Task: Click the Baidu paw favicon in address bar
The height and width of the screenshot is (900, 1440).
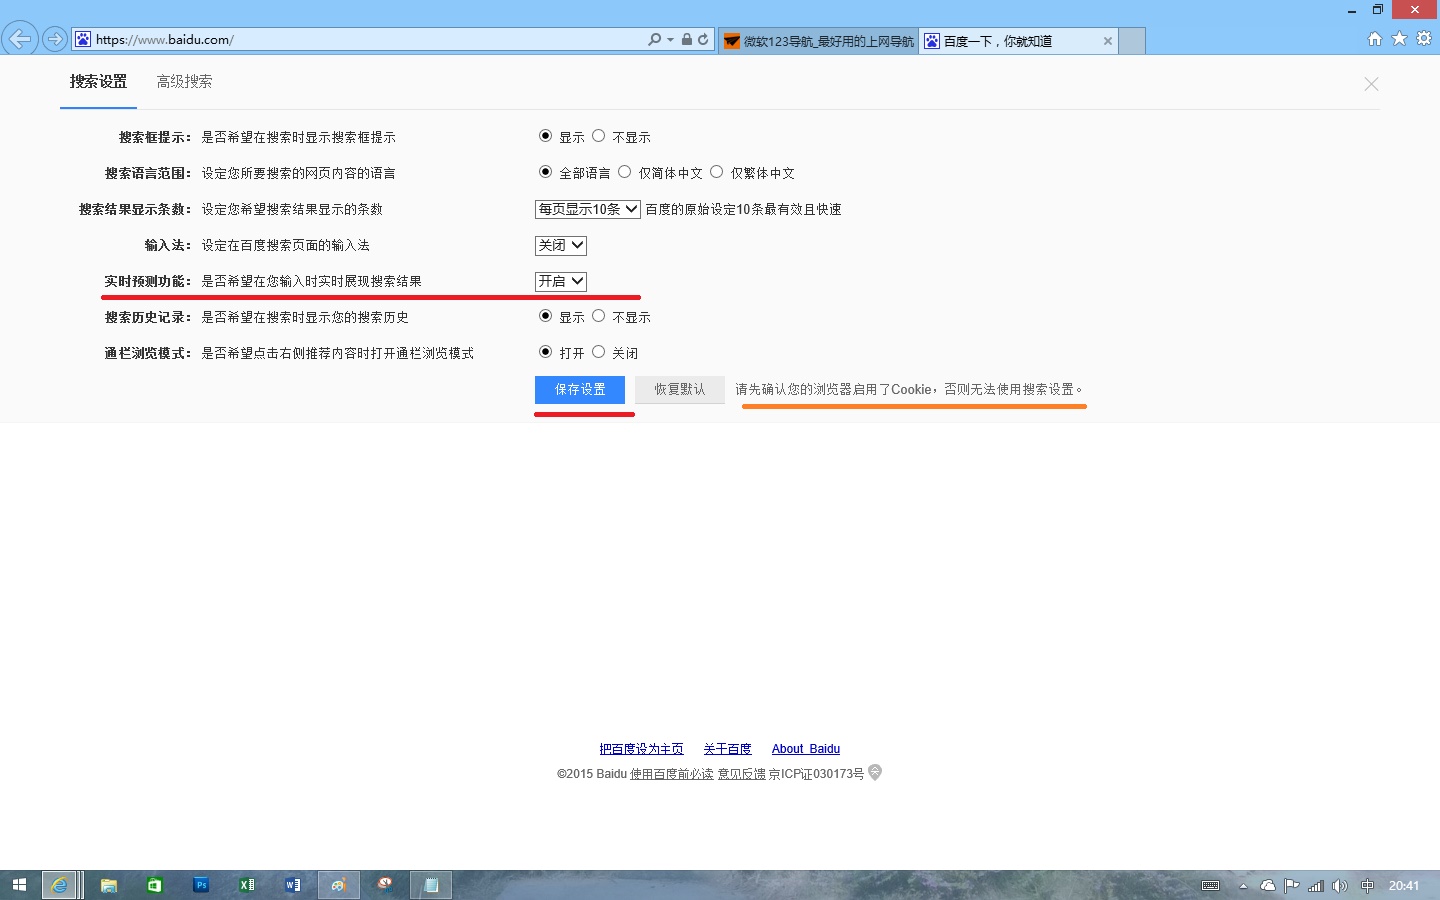Action: [83, 39]
